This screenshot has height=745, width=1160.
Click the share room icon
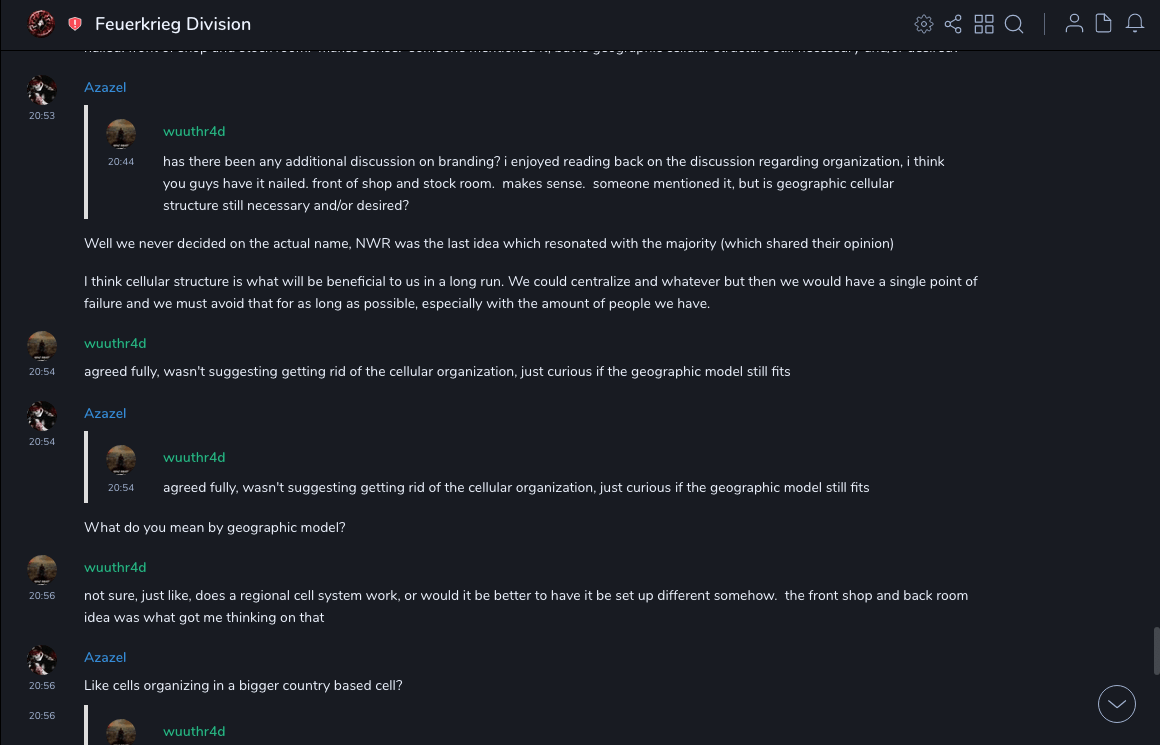tap(953, 24)
